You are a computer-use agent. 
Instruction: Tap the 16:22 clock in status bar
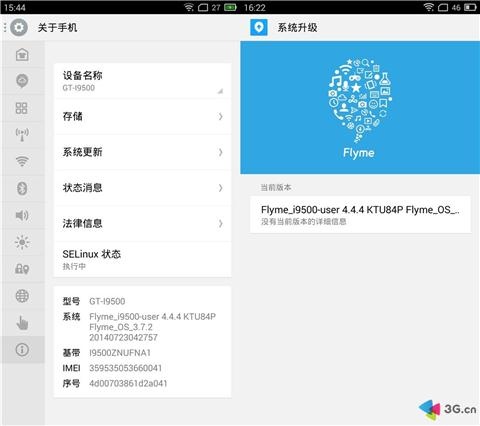[x=255, y=7]
